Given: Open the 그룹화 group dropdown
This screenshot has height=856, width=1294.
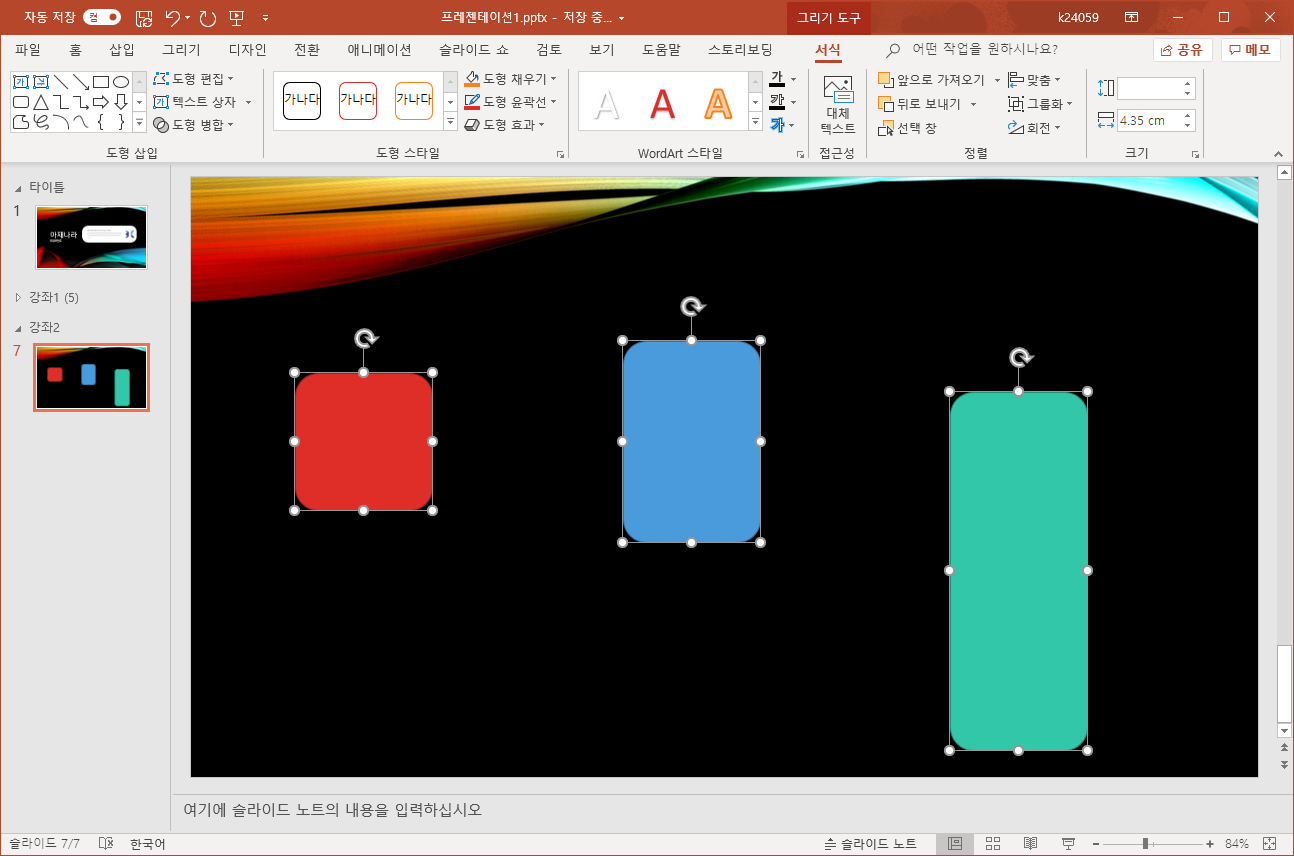Looking at the screenshot, I should [x=1040, y=103].
